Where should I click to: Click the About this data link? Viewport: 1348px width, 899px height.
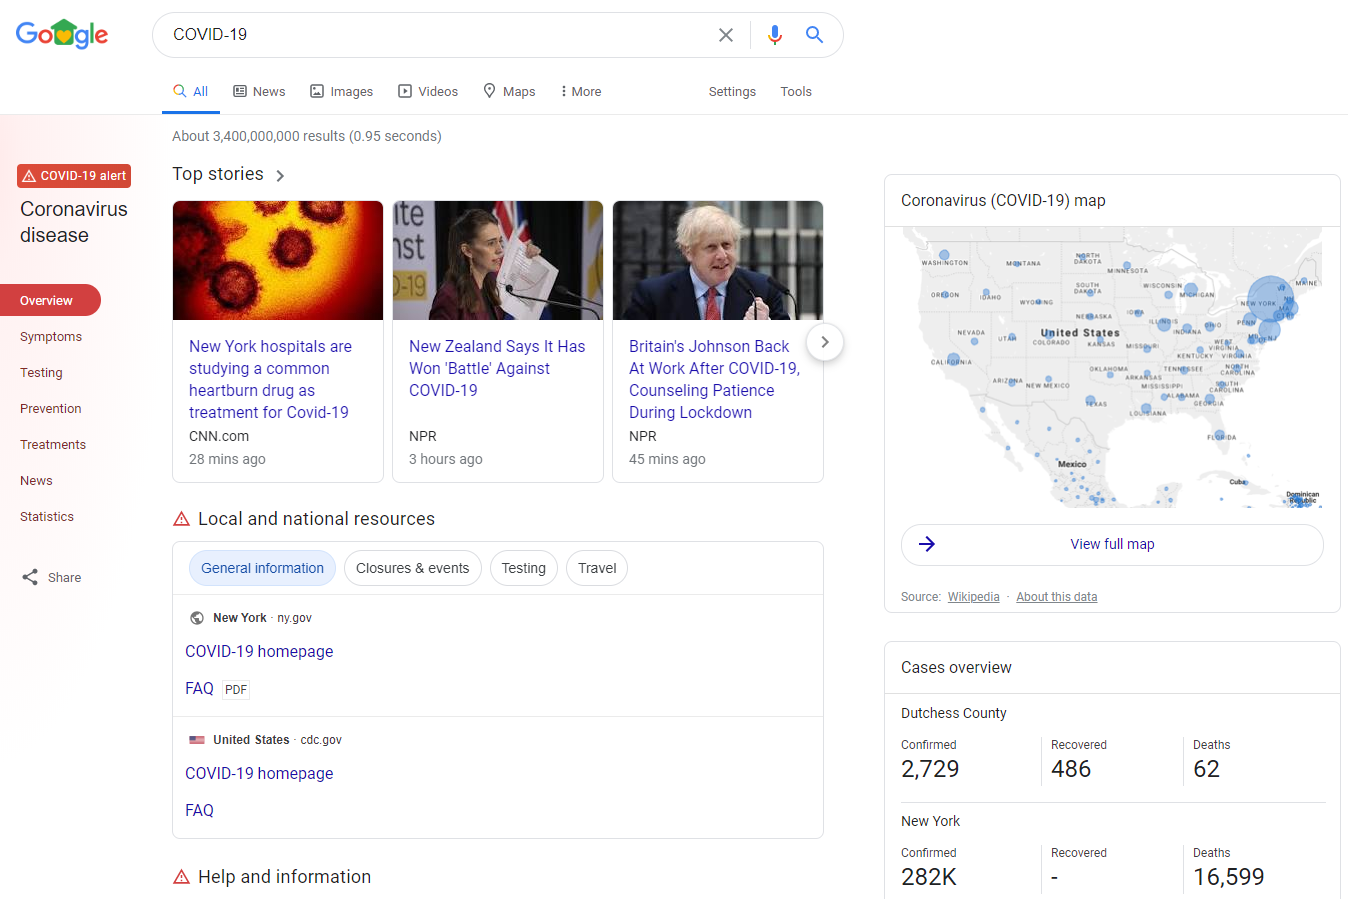click(x=1057, y=597)
